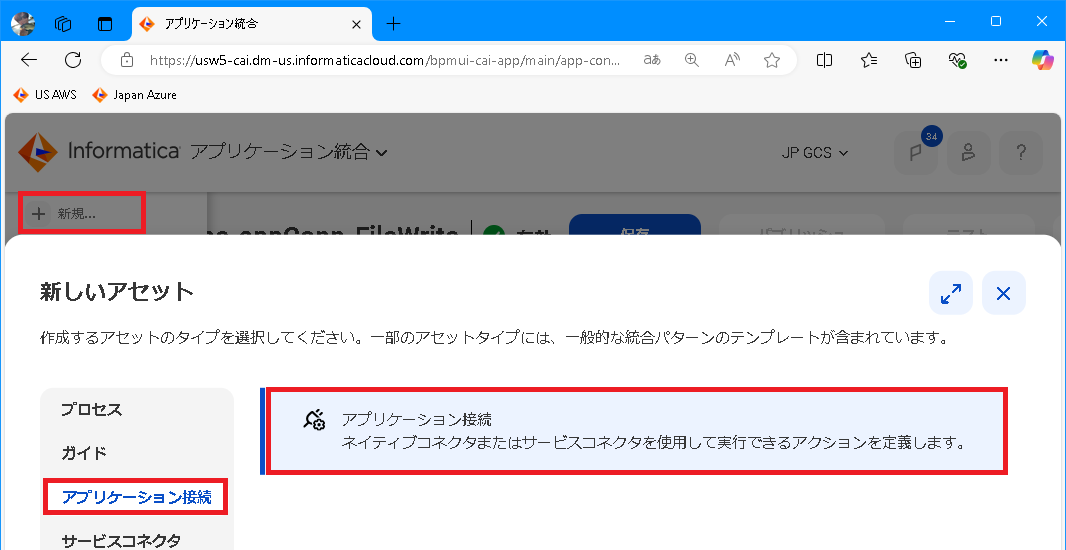Image resolution: width=1066 pixels, height=550 pixels.
Task: Open the translate page icon
Action: [x=652, y=60]
